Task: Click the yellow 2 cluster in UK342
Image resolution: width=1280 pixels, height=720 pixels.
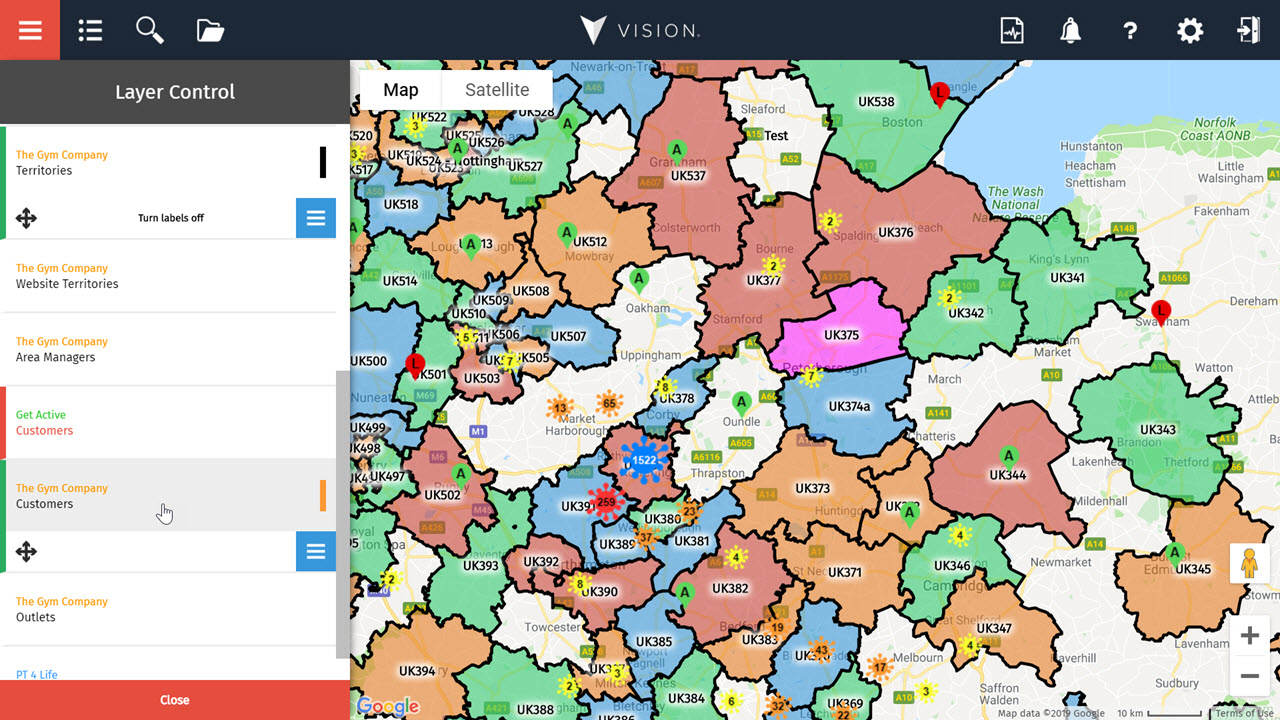Action: [949, 298]
